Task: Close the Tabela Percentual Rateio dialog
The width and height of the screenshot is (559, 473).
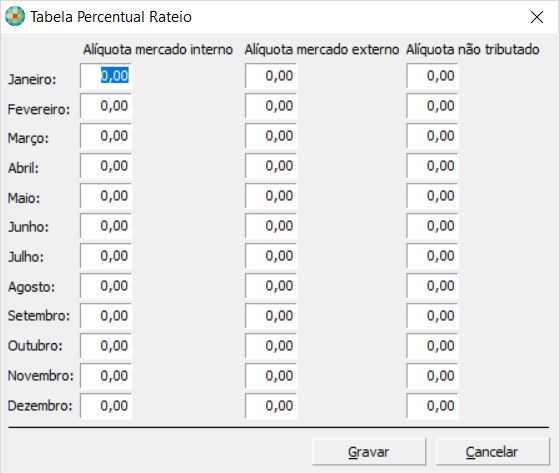Action: (537, 17)
